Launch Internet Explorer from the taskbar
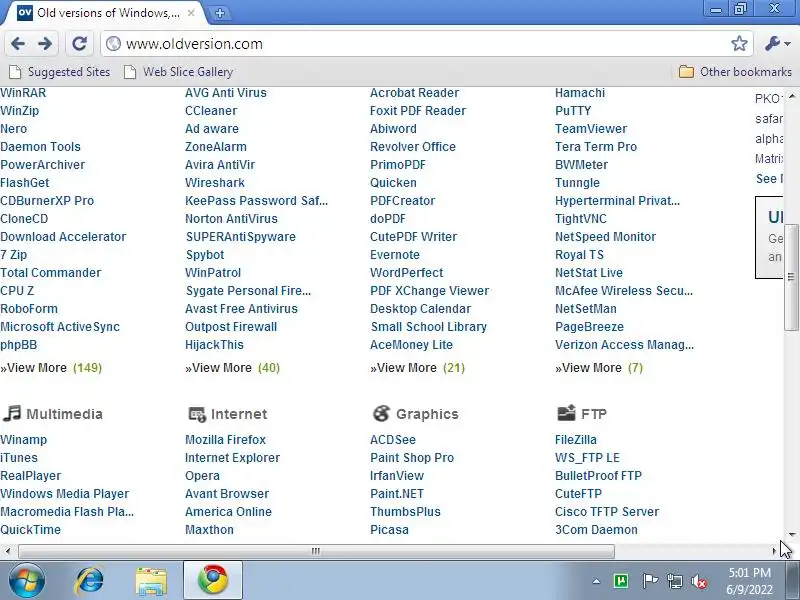800x600 pixels. [x=90, y=581]
